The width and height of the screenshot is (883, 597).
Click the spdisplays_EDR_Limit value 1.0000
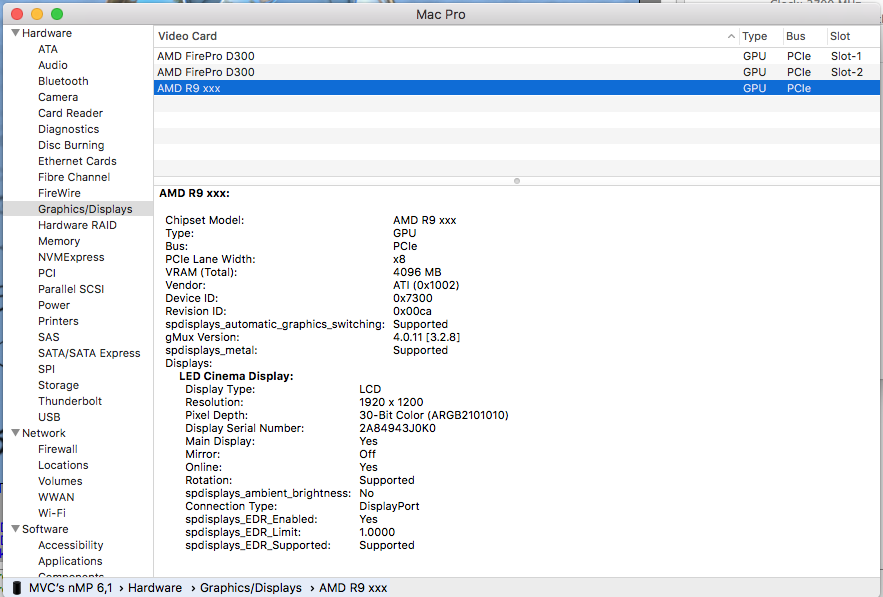click(x=377, y=532)
